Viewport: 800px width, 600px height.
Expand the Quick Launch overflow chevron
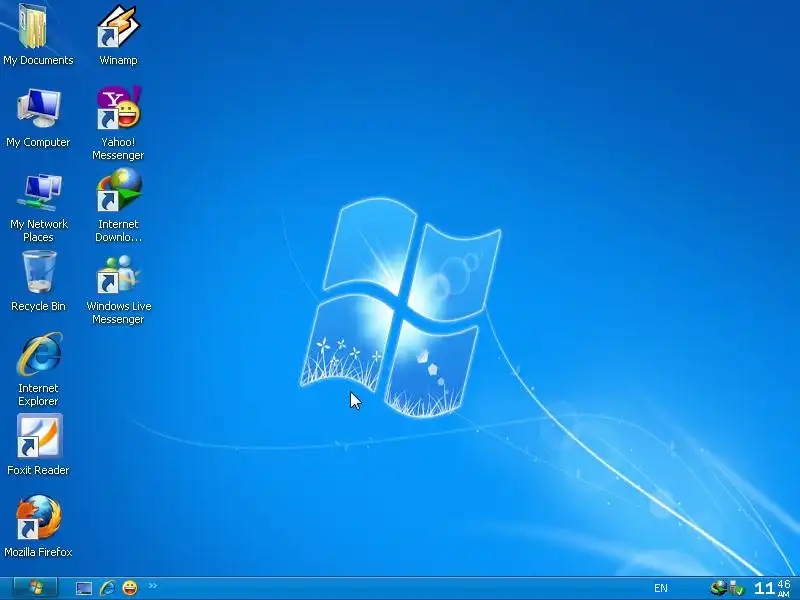(153, 586)
